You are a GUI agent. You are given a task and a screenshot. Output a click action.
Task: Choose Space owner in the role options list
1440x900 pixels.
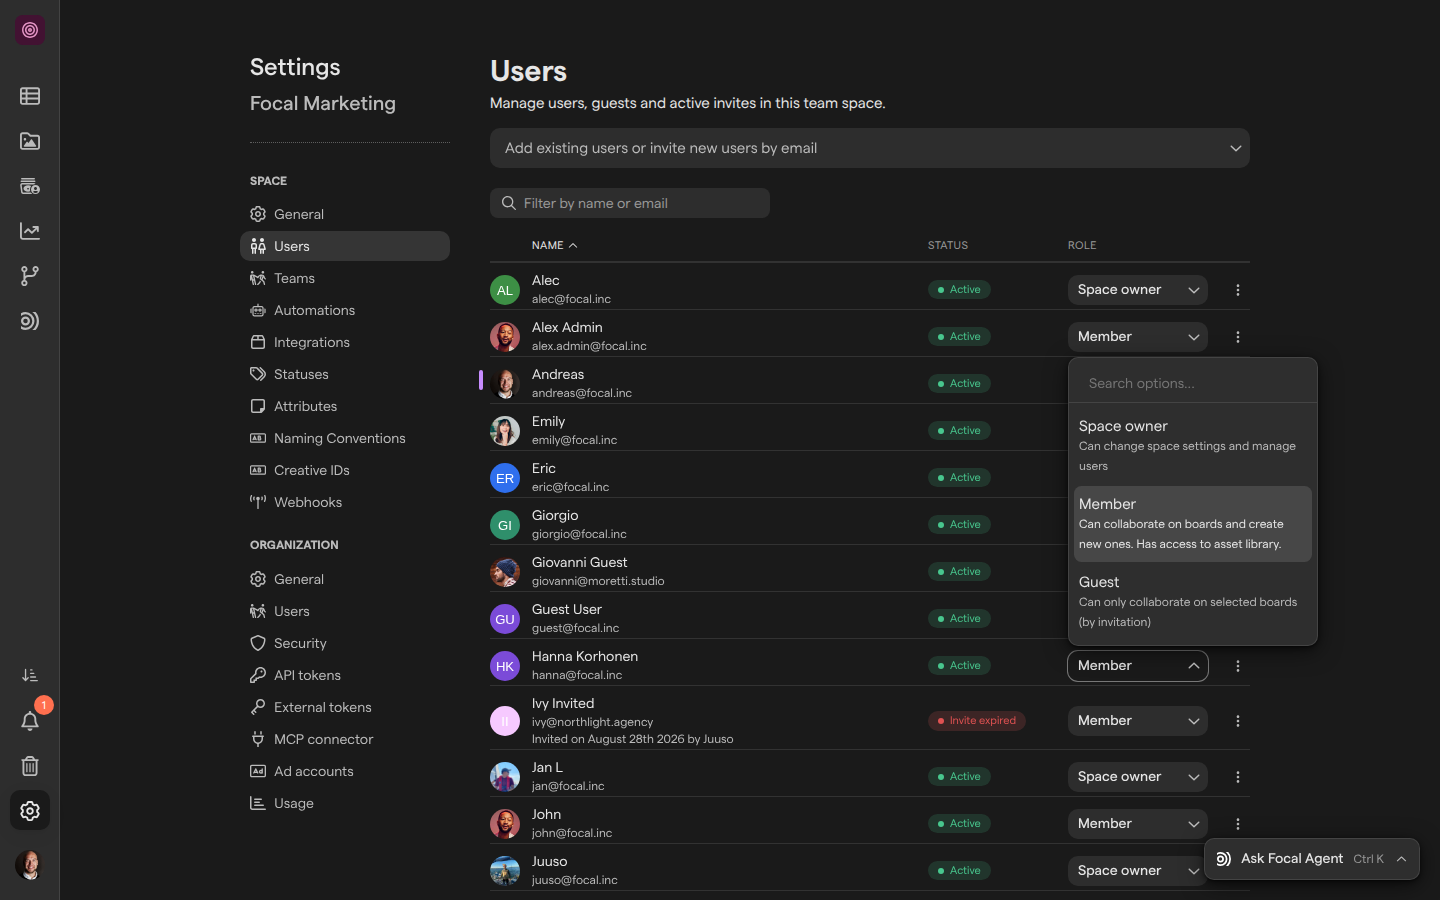click(1193, 446)
